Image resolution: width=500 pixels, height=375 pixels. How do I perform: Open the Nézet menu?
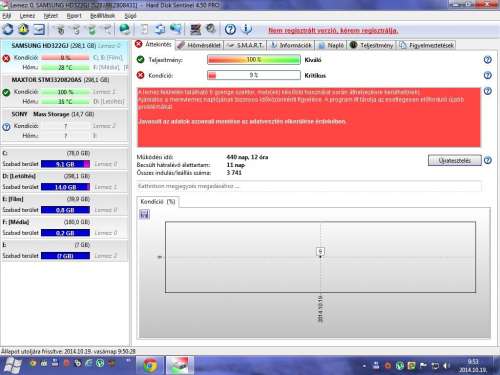pyautogui.click(x=51, y=16)
